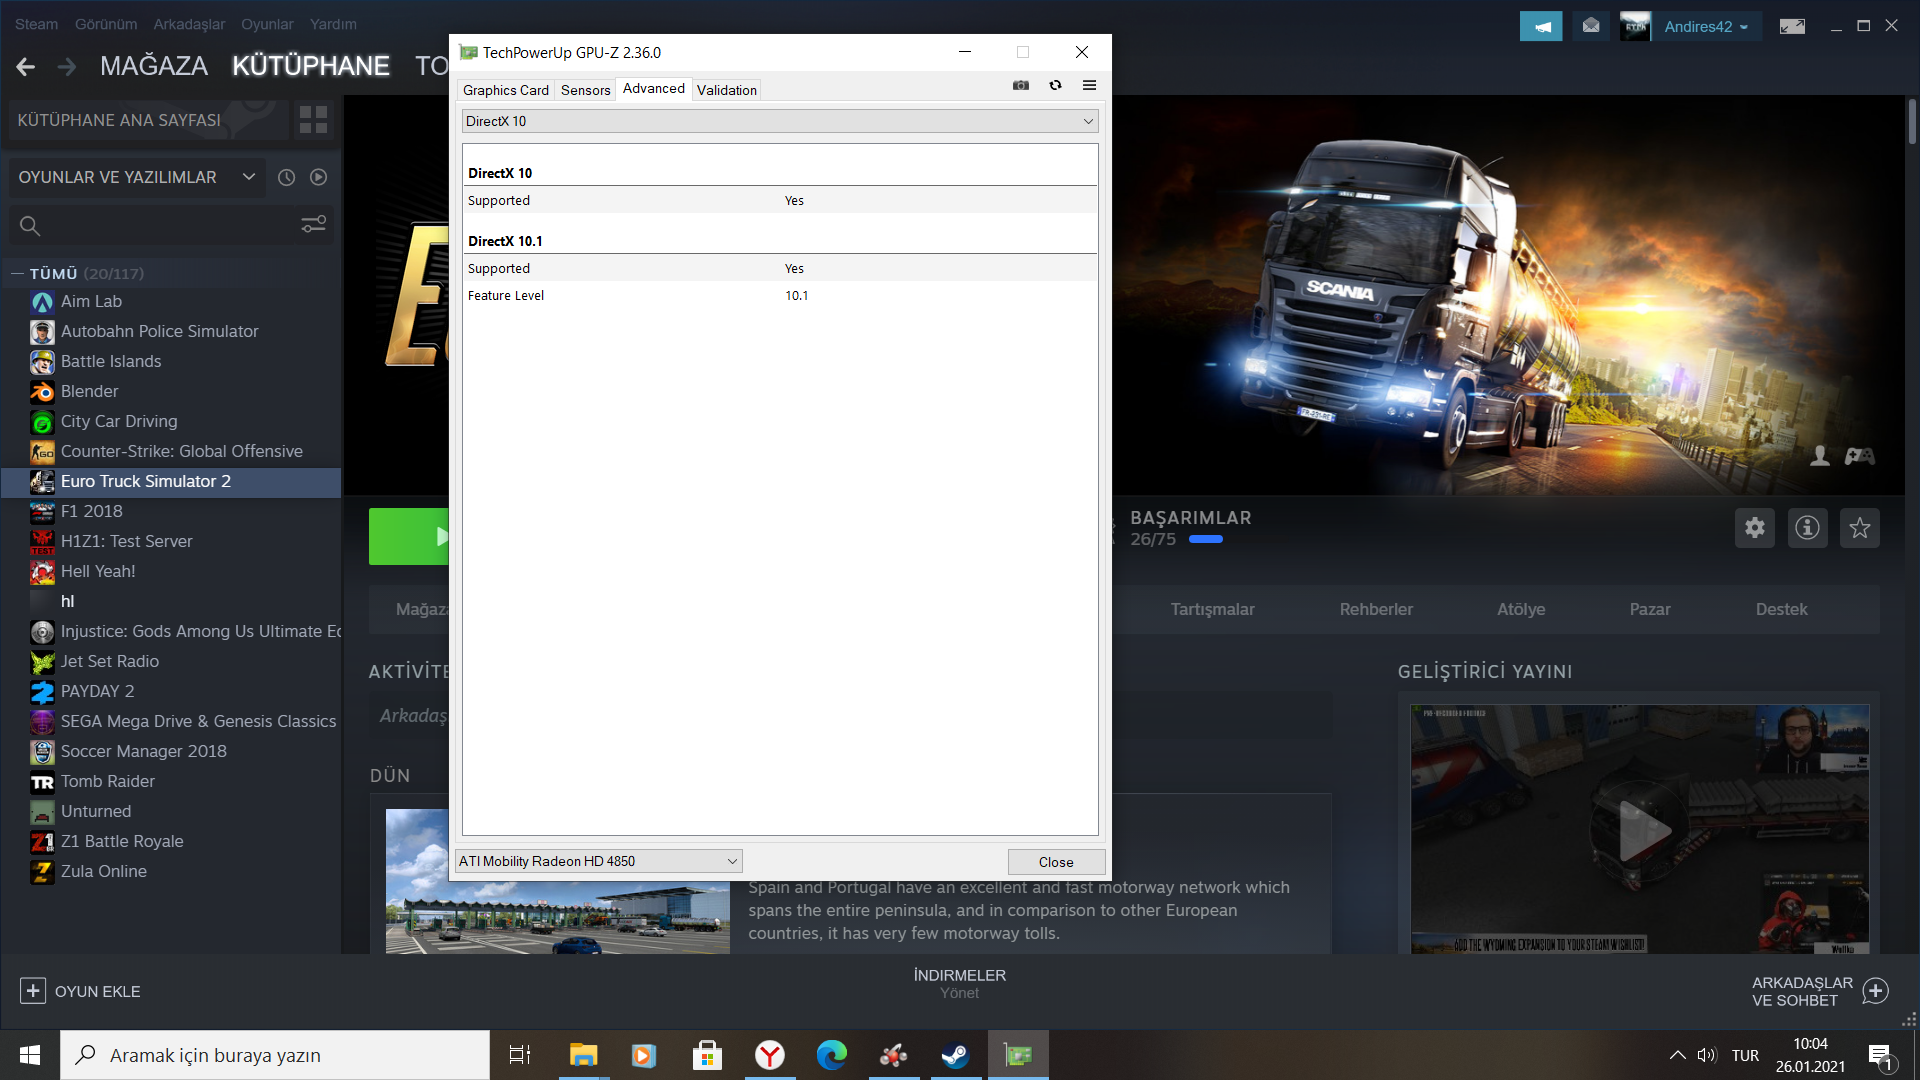
Task: Click the game info icon
Action: click(x=1807, y=528)
